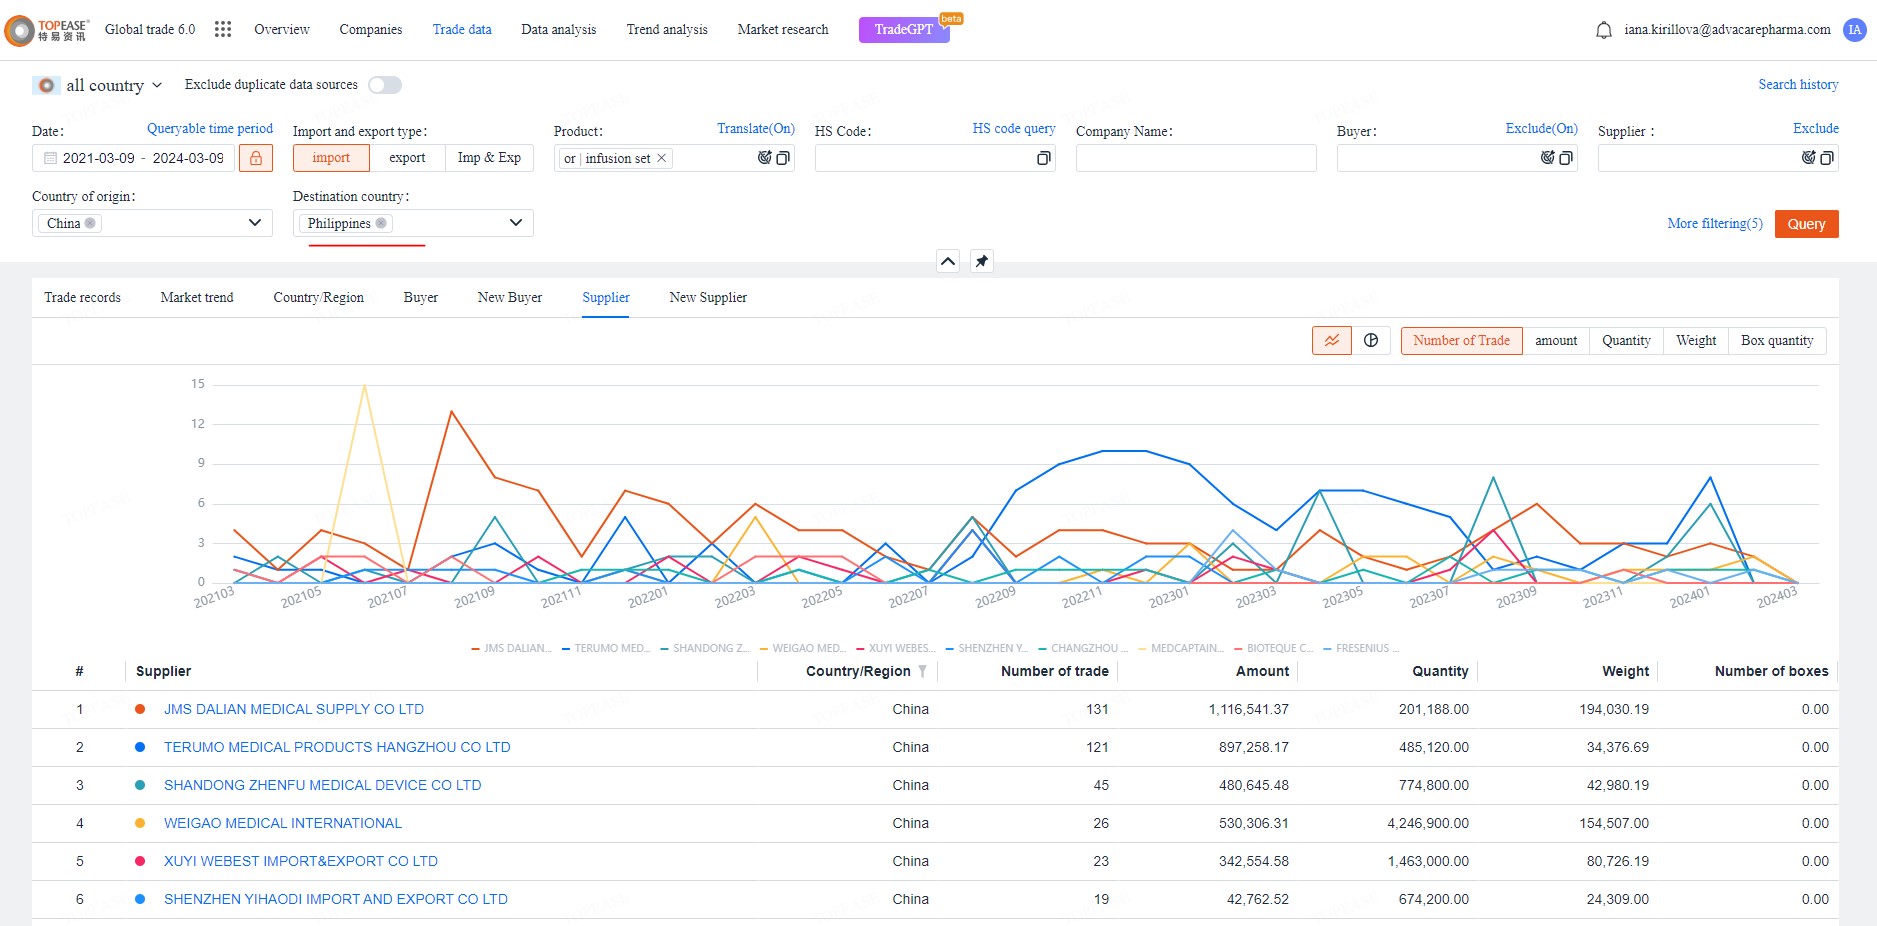Open JMS DALIAN MEDICAL SUPPLY CO LTD
This screenshot has height=926, width=1877.
294,709
